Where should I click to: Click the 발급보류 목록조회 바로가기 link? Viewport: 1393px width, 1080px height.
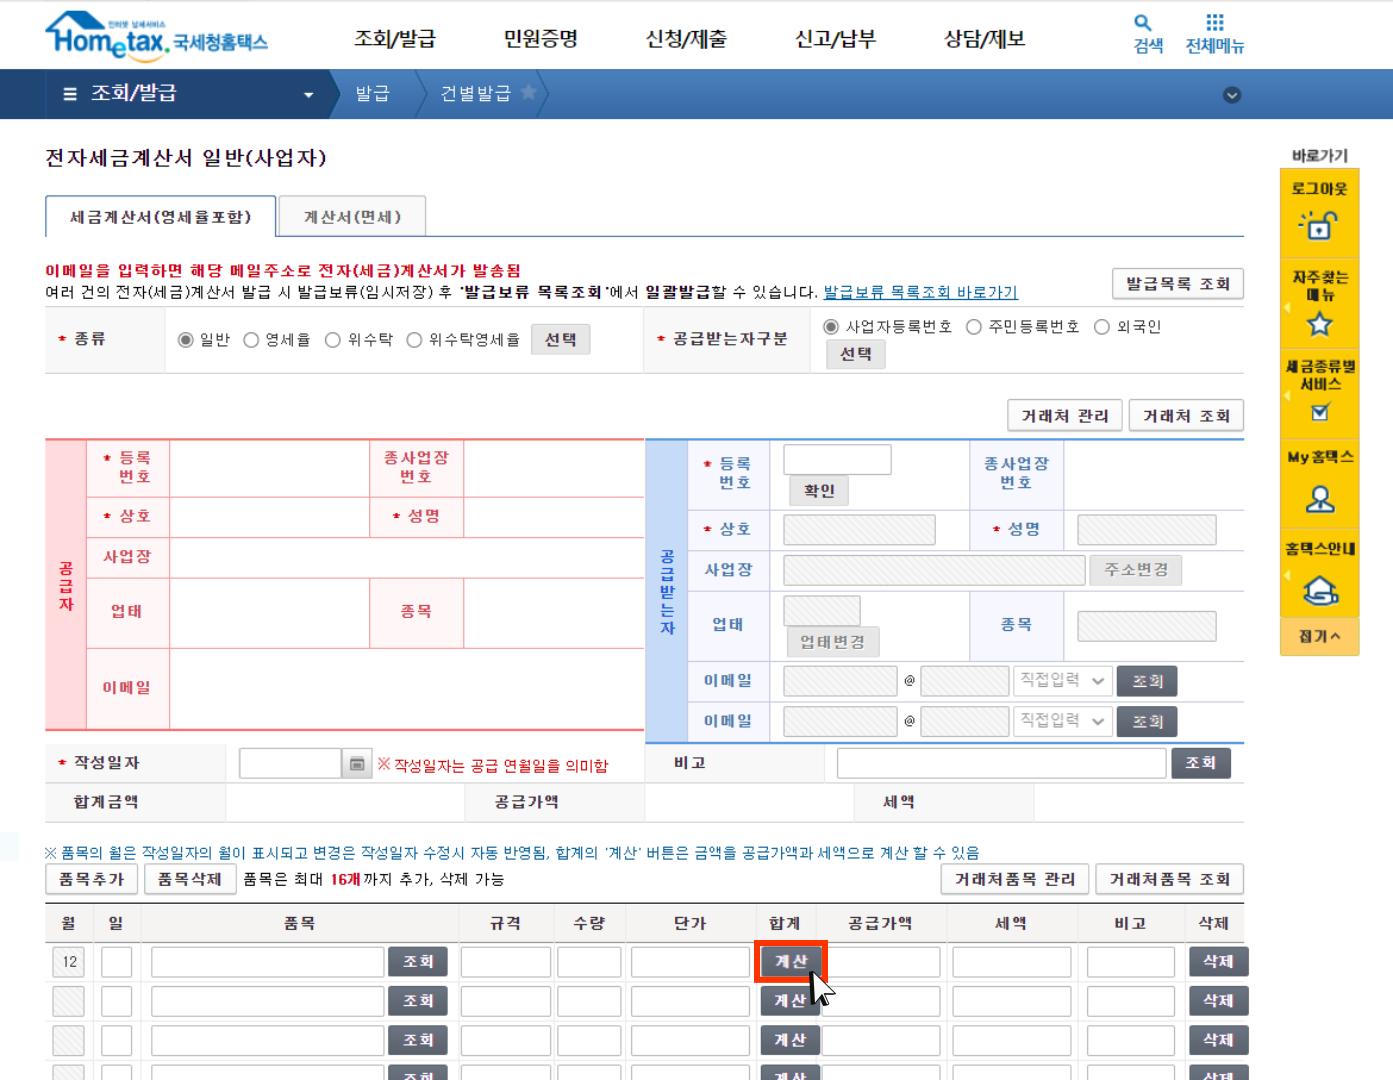[920, 292]
